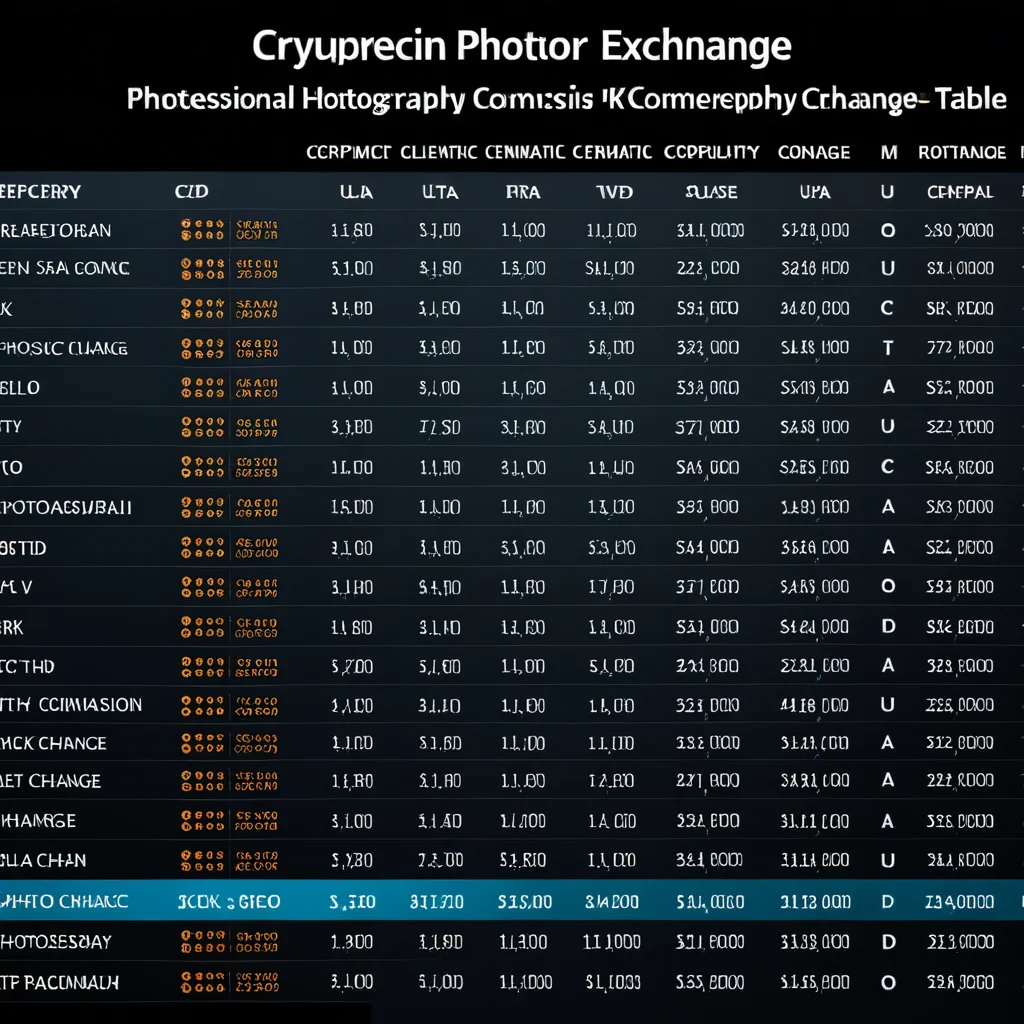
Task: Open the MCK CHANCE row name
Action: click(x=53, y=743)
